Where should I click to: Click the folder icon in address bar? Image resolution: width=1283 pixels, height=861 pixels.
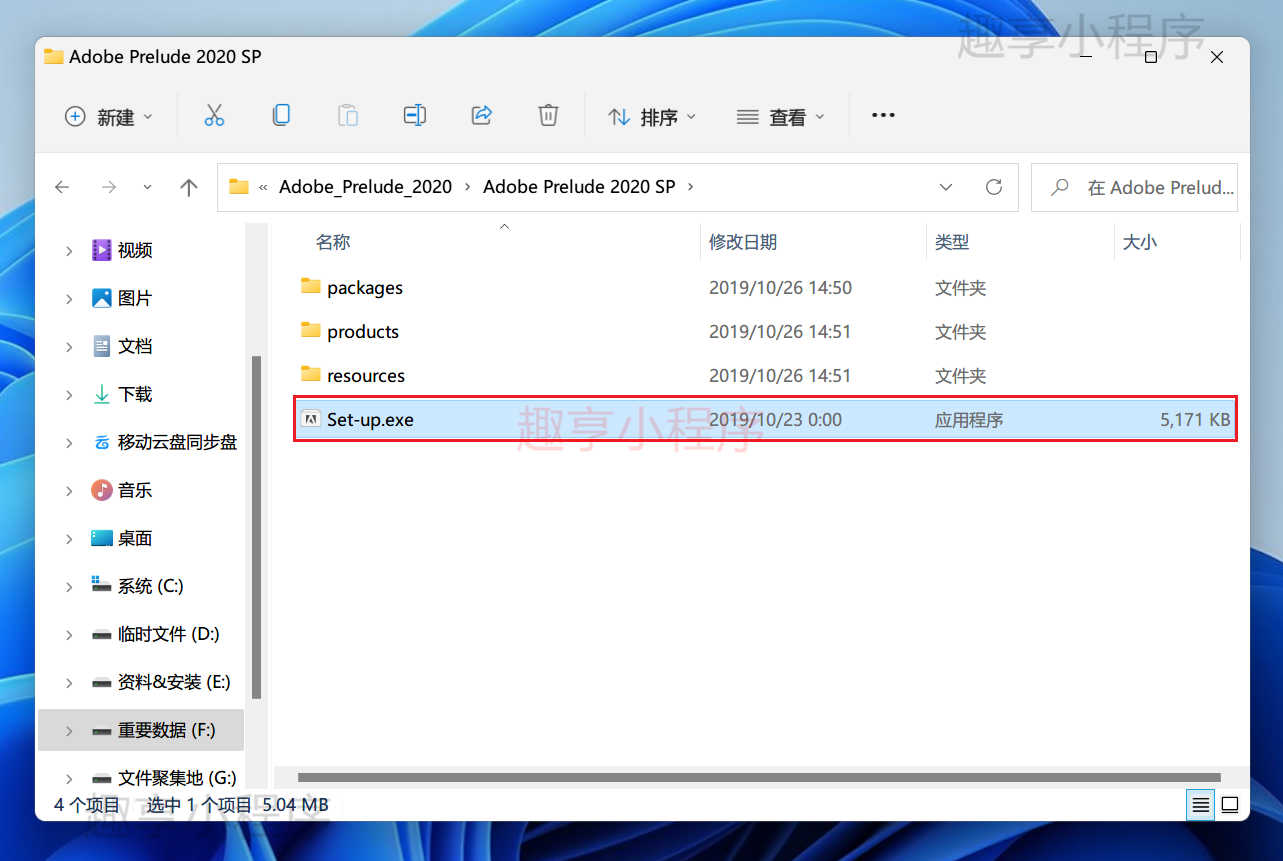pyautogui.click(x=238, y=187)
